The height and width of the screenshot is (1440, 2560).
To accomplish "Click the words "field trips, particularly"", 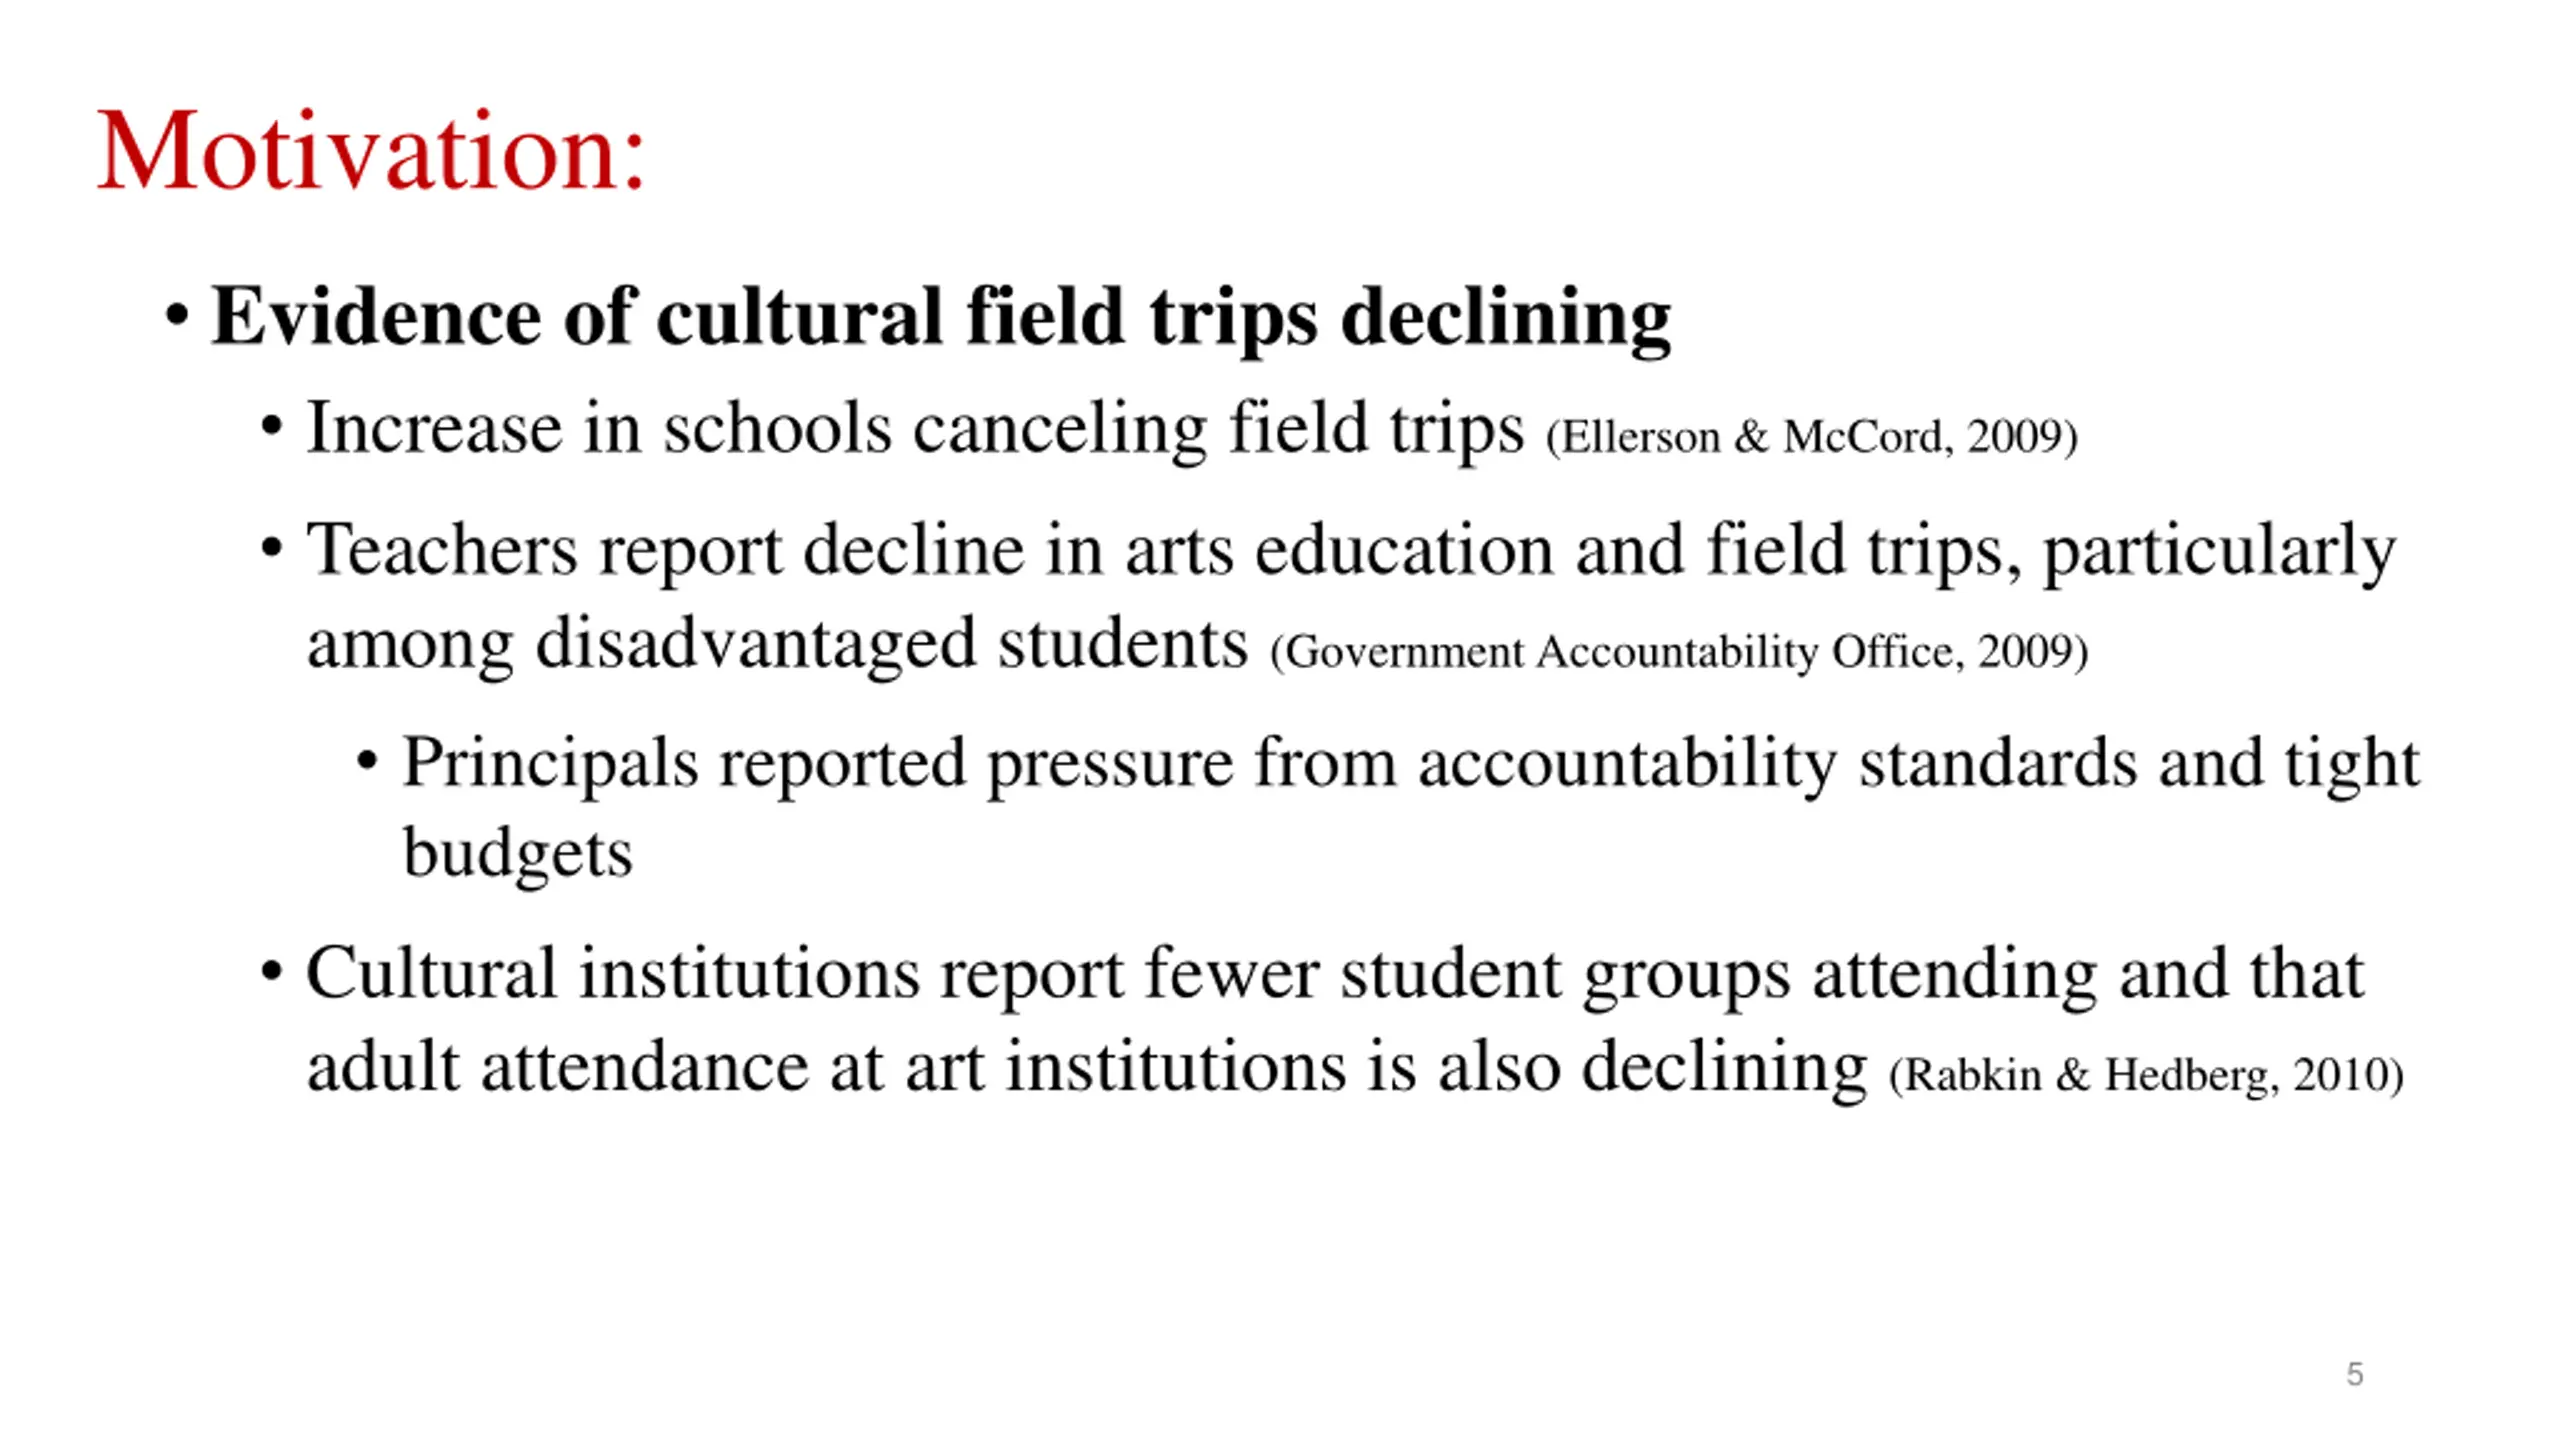I will [x=2050, y=552].
